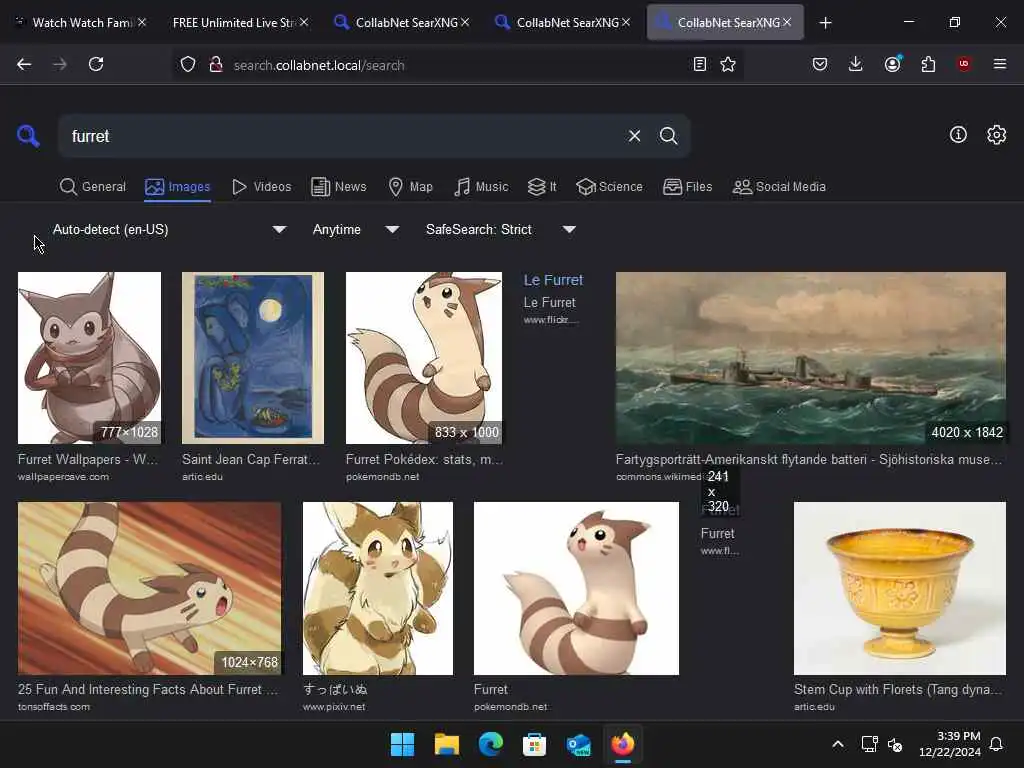Viewport: 1024px width, 768px height.
Task: Close the Watch Watch Fam tab
Action: [142, 22]
